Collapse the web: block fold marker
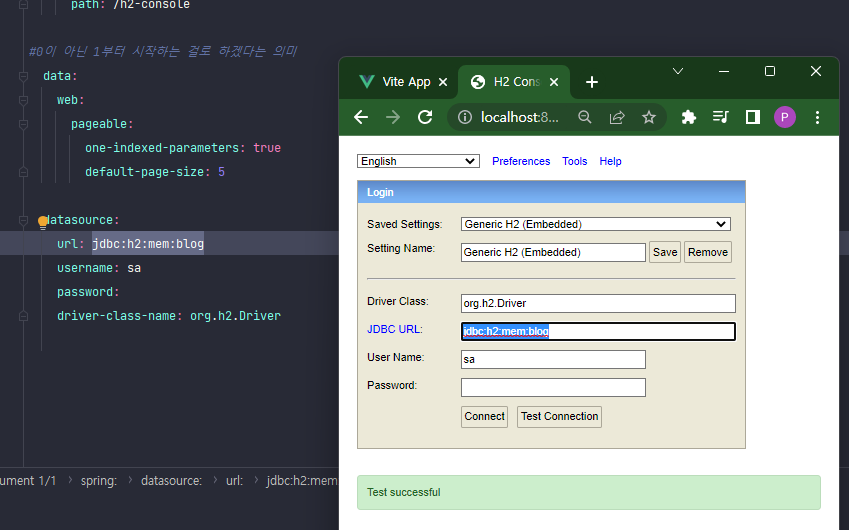Image resolution: width=849 pixels, height=530 pixels. coord(23,100)
